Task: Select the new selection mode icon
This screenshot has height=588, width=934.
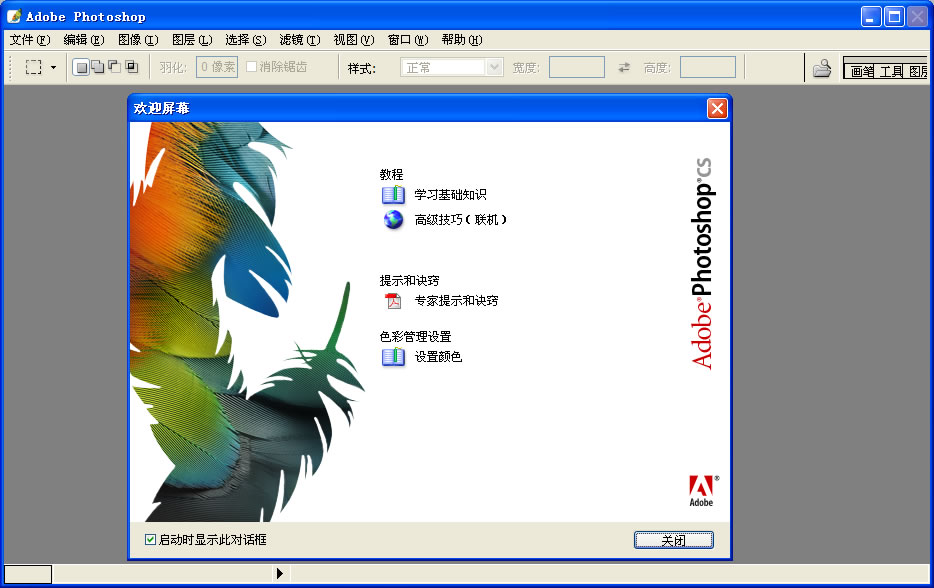Action: (x=80, y=65)
